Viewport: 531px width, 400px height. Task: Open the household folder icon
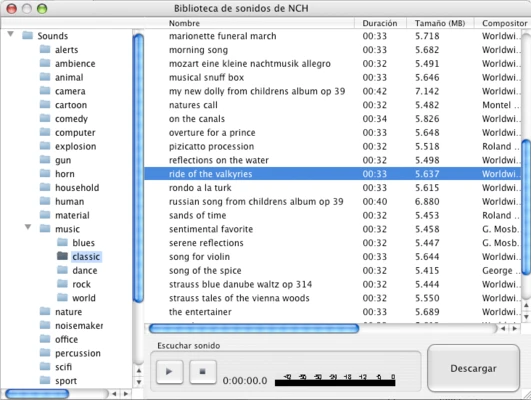45,187
